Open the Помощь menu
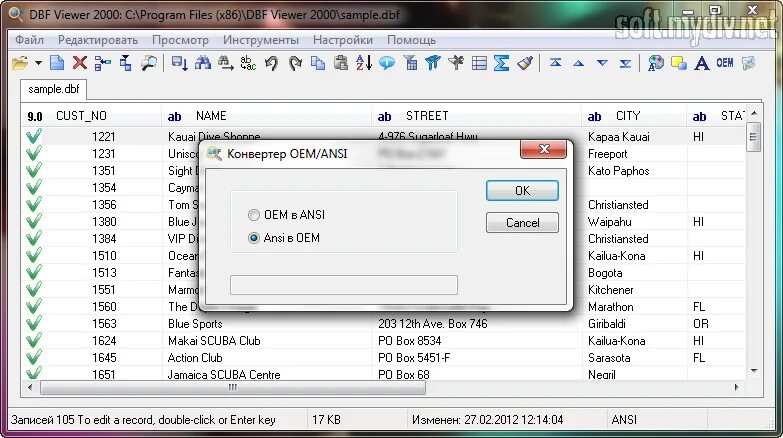The width and height of the screenshot is (783, 438). coord(411,40)
